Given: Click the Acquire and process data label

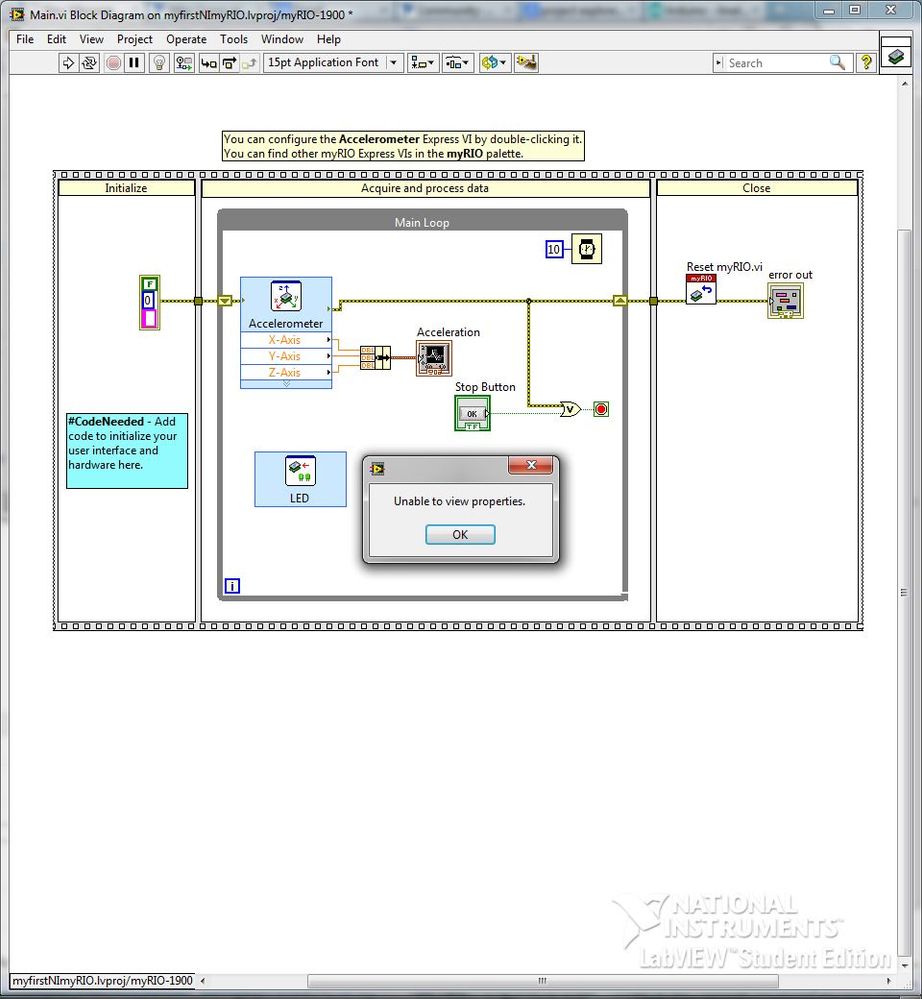Looking at the screenshot, I should (425, 188).
